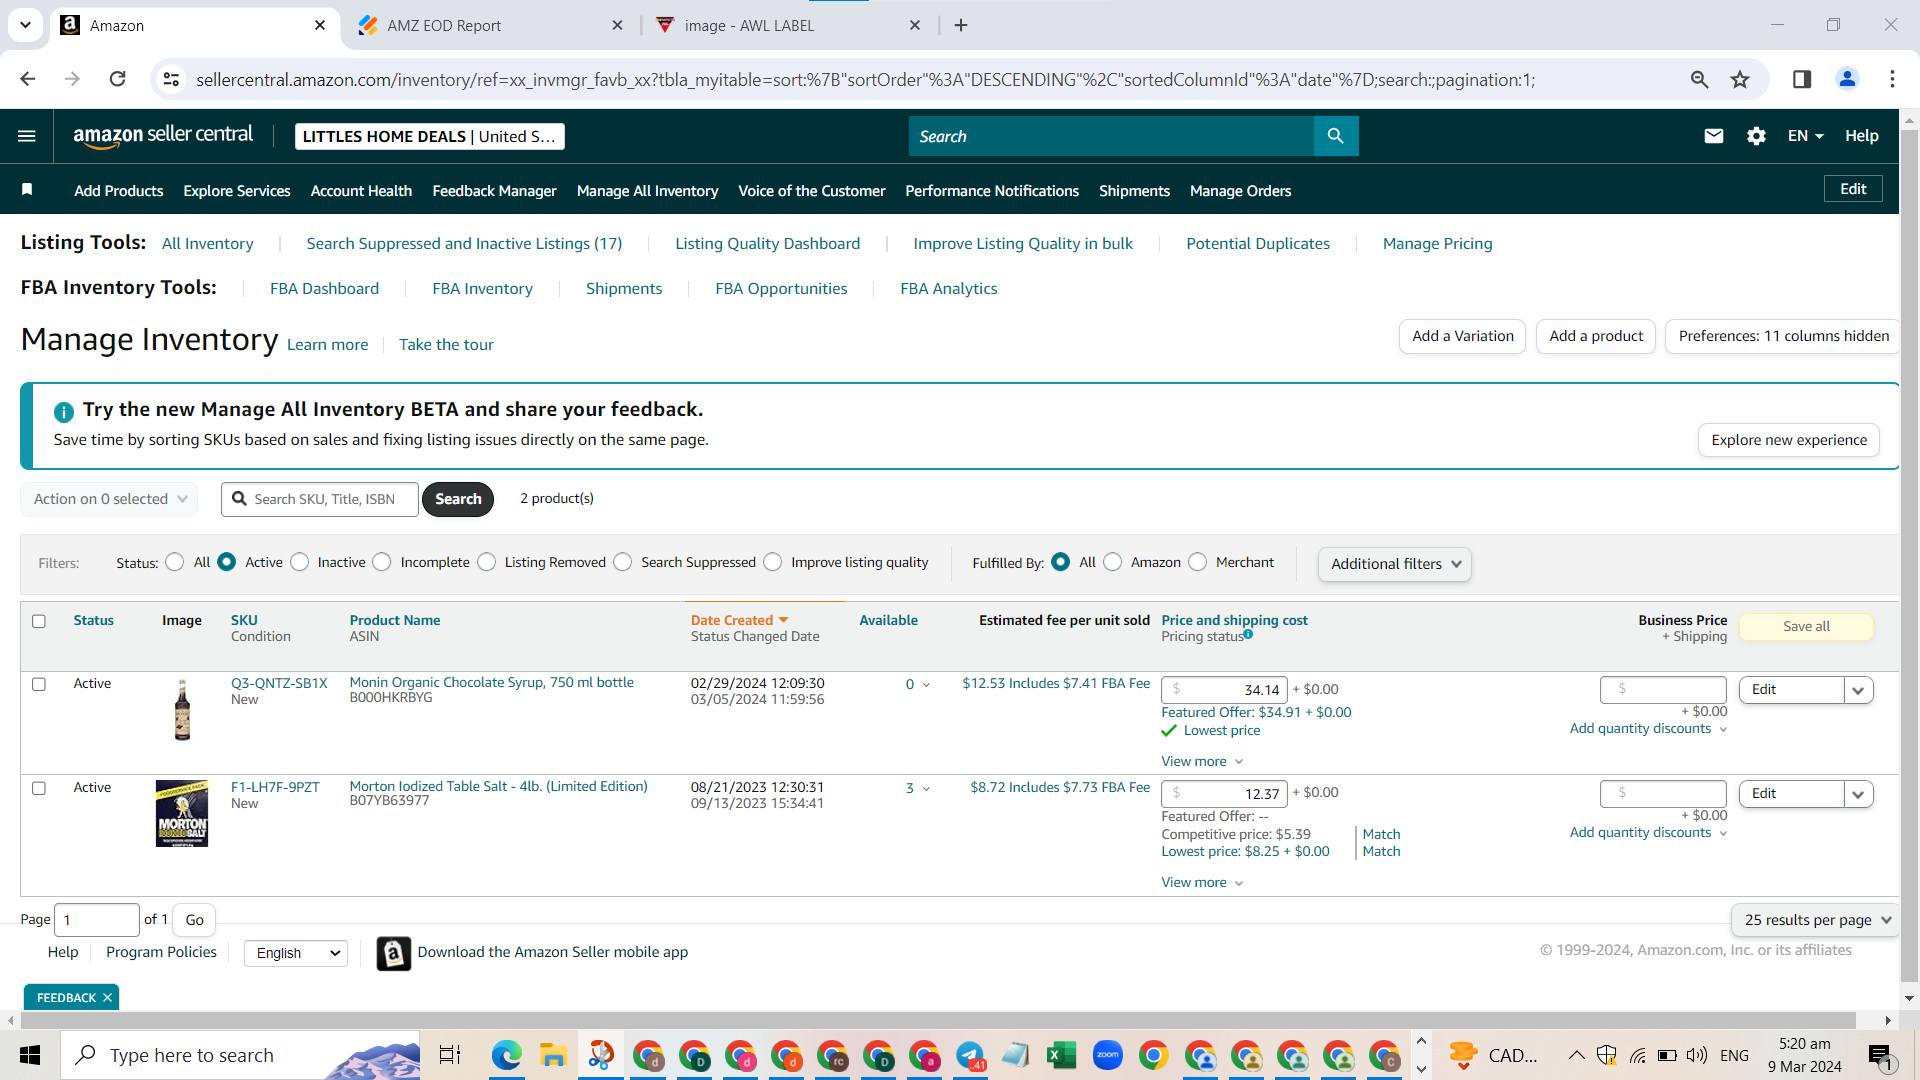Open Search Suppressed and Inactive Listings (17) link
The width and height of the screenshot is (1920, 1080).
pos(464,244)
